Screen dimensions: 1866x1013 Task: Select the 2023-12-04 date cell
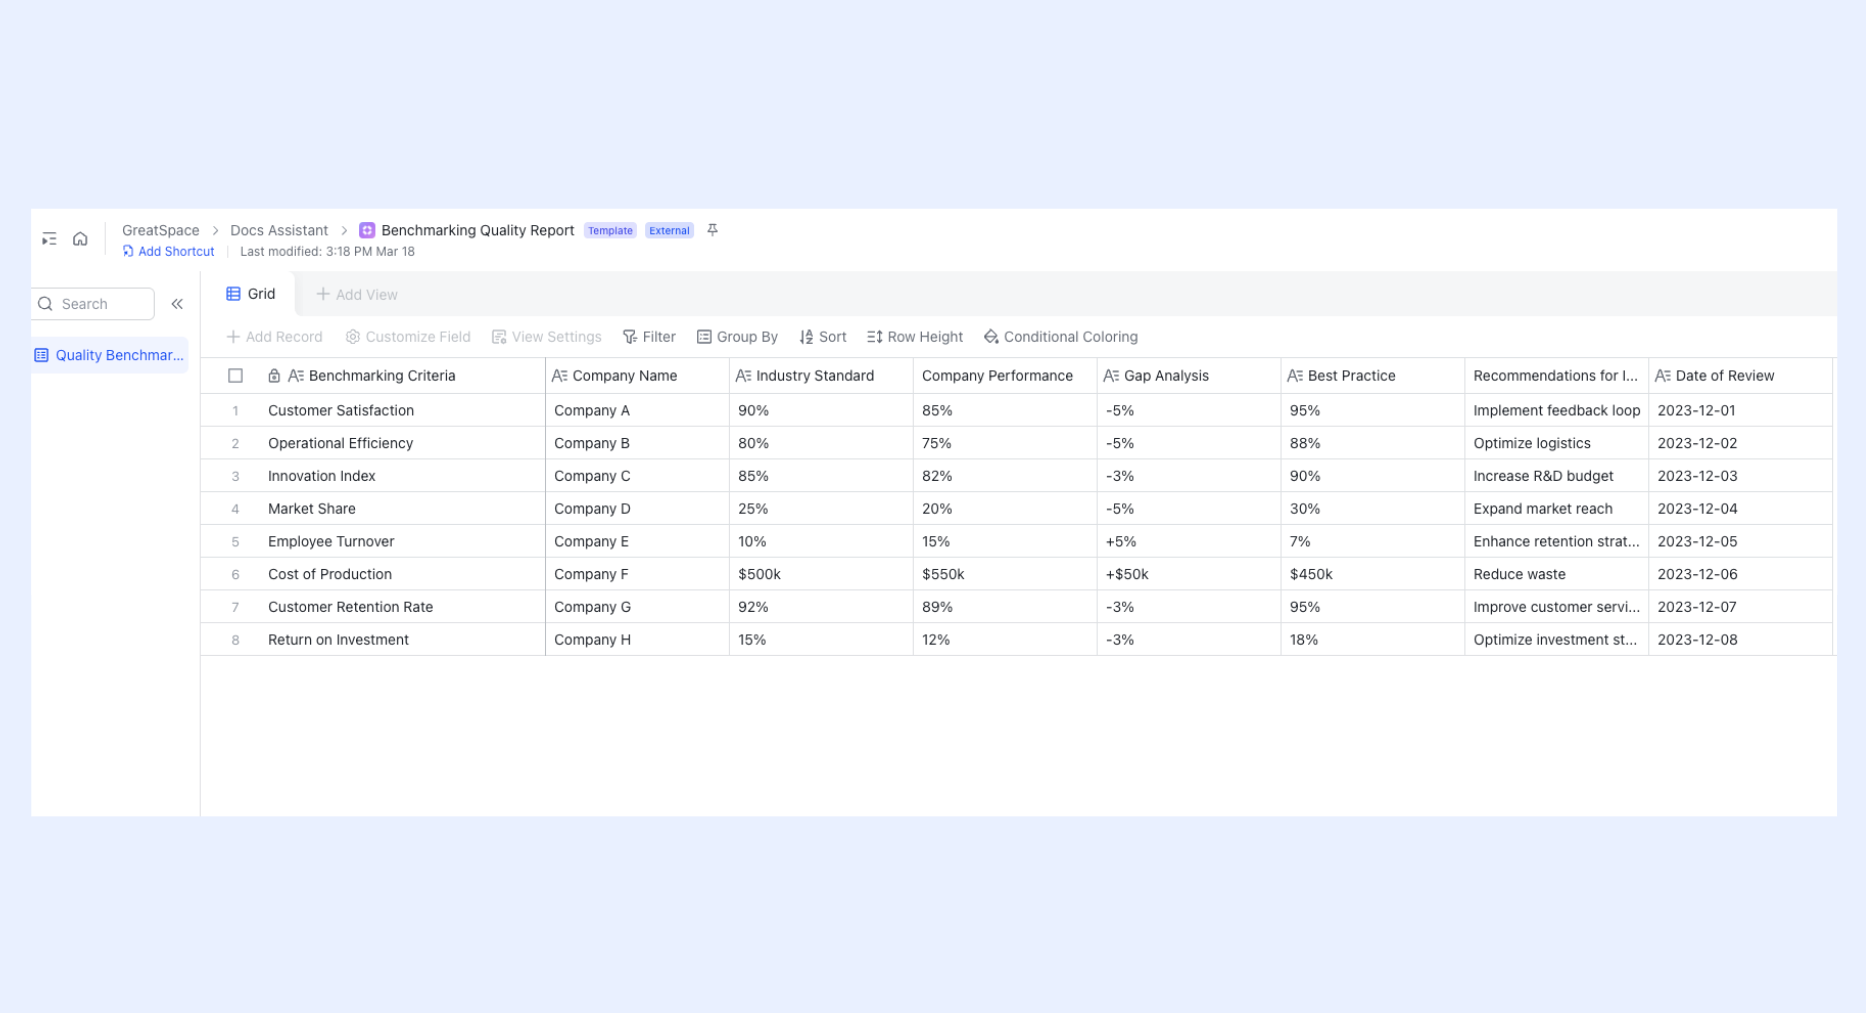click(x=1741, y=509)
